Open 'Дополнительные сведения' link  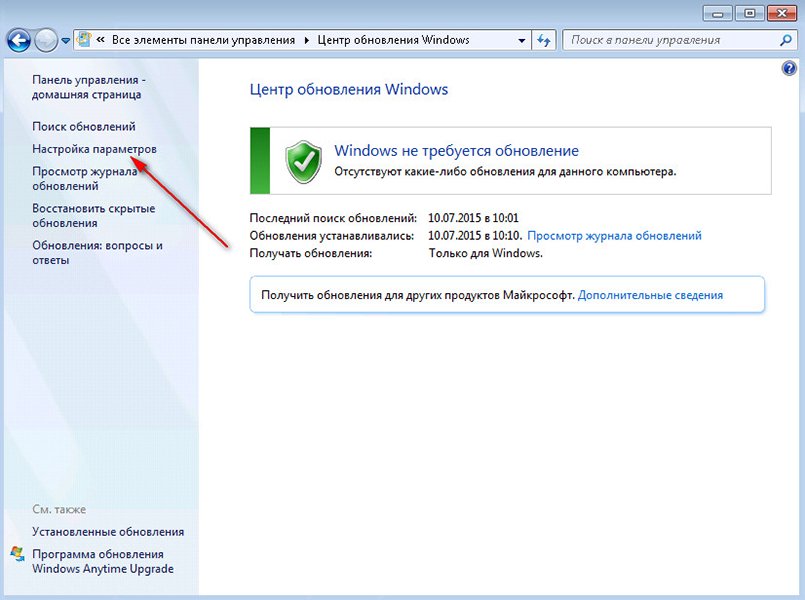point(650,295)
